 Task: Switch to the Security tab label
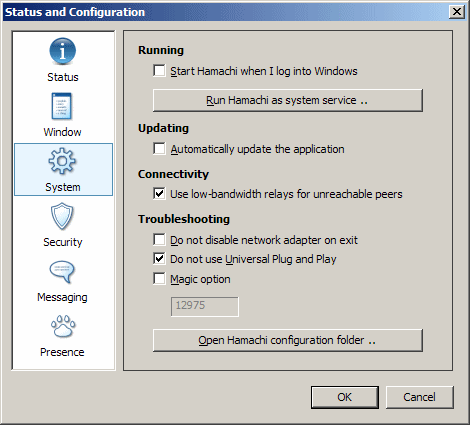point(63,242)
